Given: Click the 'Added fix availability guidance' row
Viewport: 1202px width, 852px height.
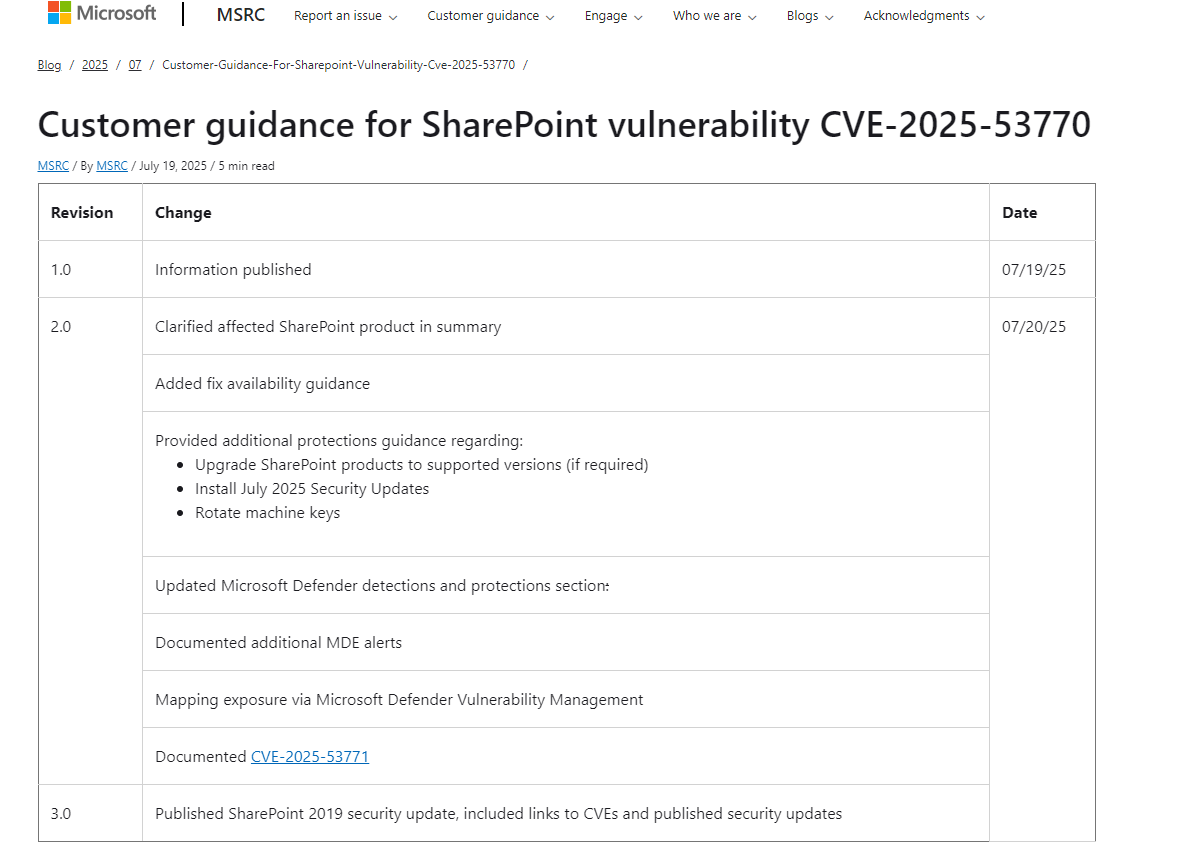Looking at the screenshot, I should [x=262, y=384].
